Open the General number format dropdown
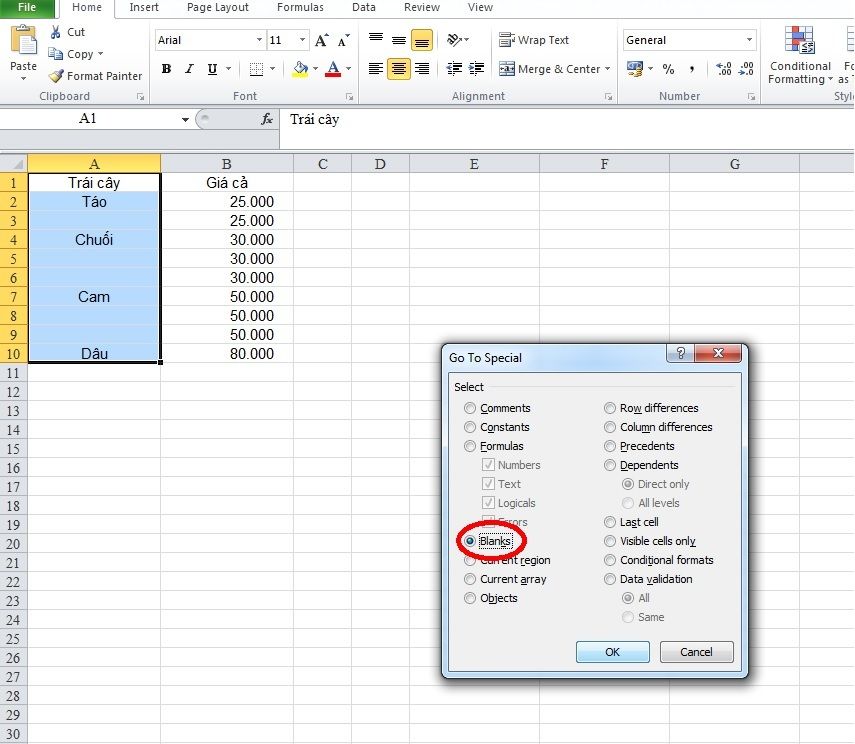855x744 pixels. pos(749,40)
